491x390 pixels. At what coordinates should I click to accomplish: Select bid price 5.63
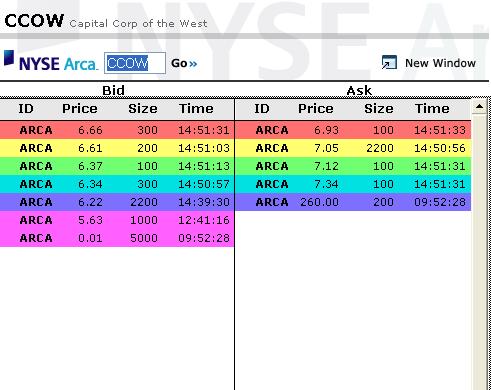click(90, 220)
